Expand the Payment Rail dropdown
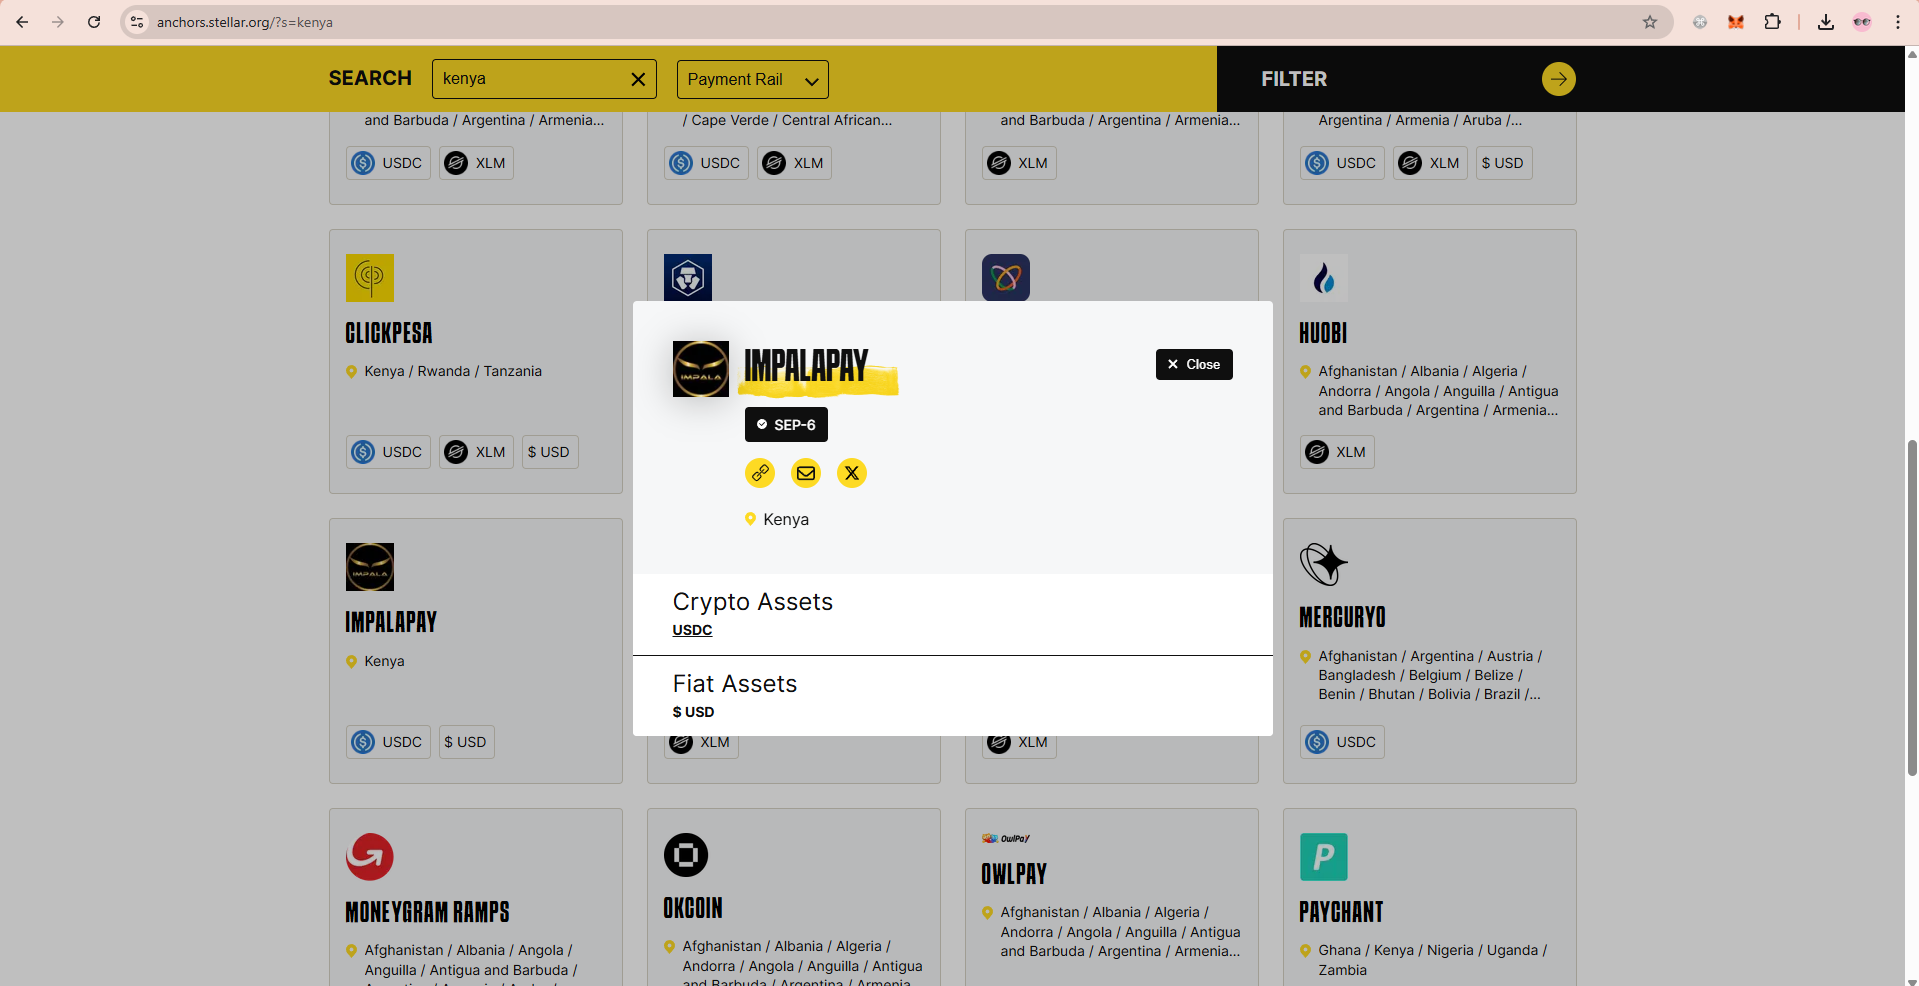Image resolution: width=1919 pixels, height=986 pixels. pyautogui.click(x=752, y=79)
